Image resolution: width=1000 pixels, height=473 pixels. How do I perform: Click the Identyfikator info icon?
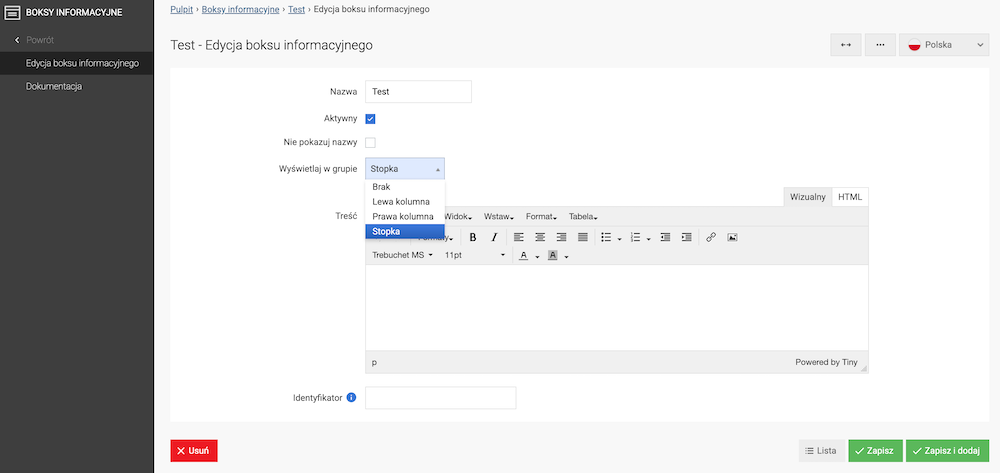click(351, 398)
